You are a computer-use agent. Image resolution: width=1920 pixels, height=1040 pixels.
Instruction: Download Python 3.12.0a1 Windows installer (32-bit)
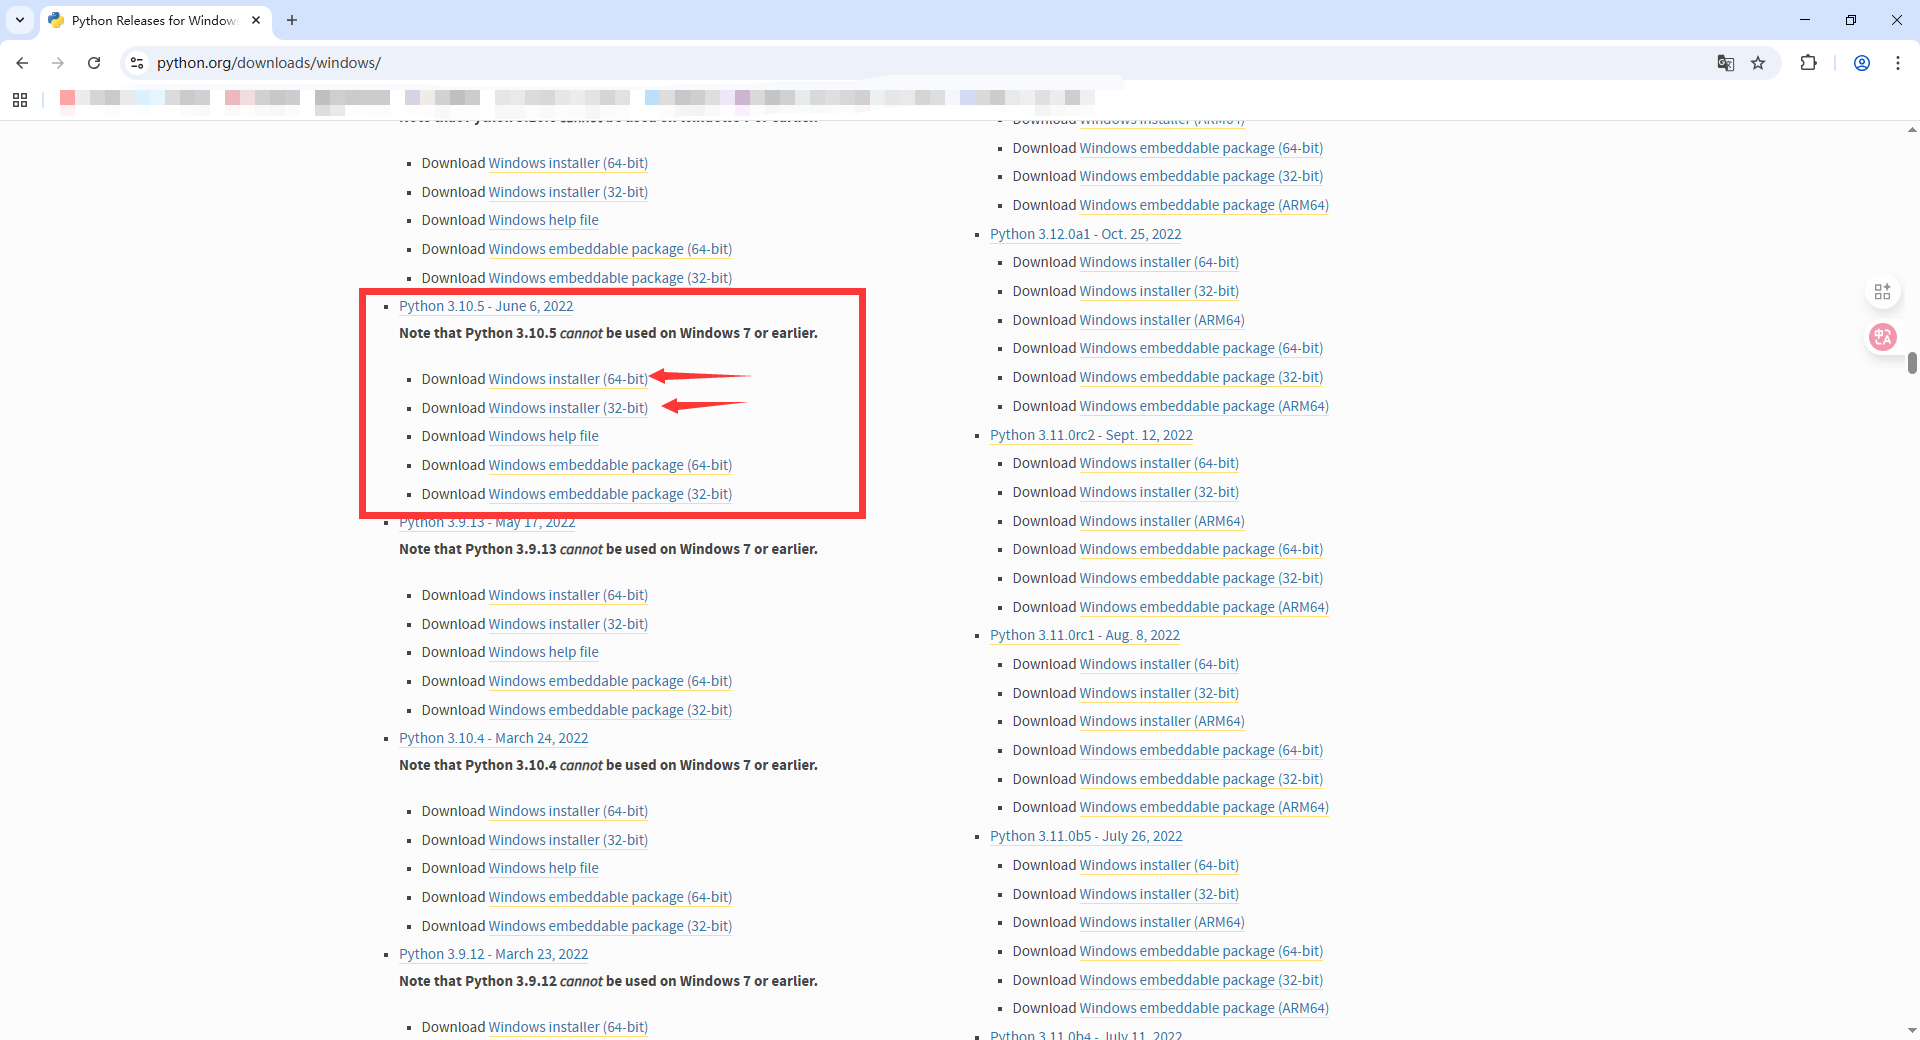[1159, 291]
